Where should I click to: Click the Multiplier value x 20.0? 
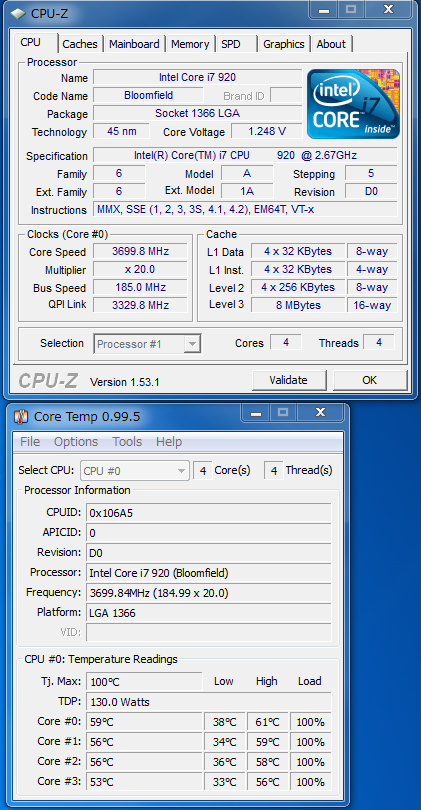(x=141, y=269)
